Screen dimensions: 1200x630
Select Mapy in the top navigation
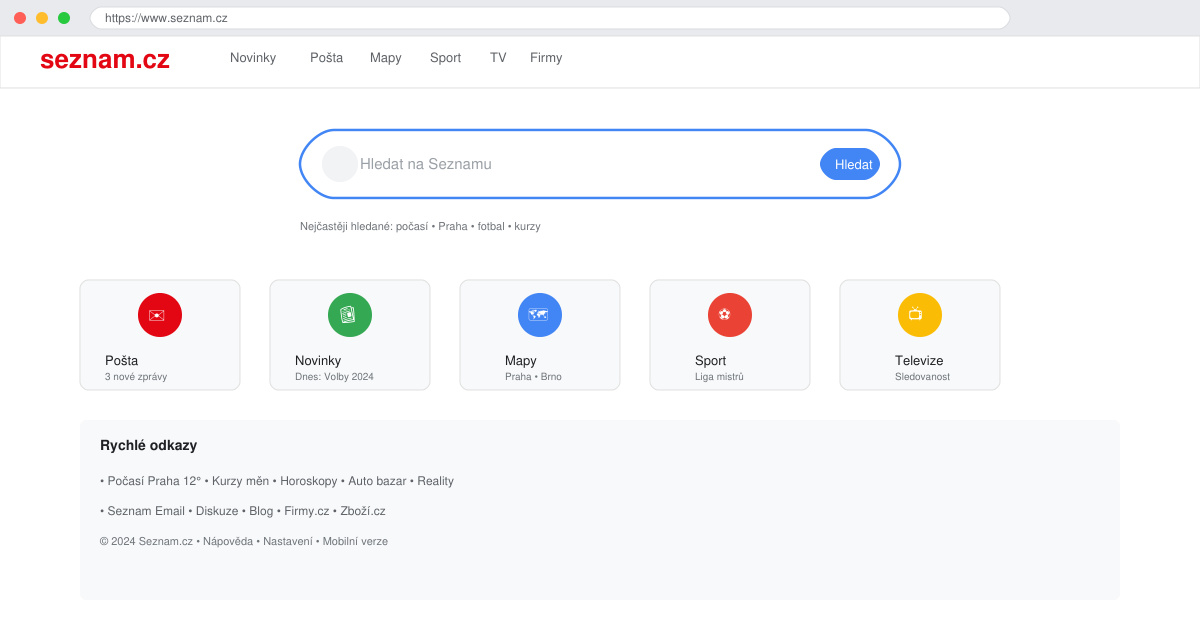(386, 58)
